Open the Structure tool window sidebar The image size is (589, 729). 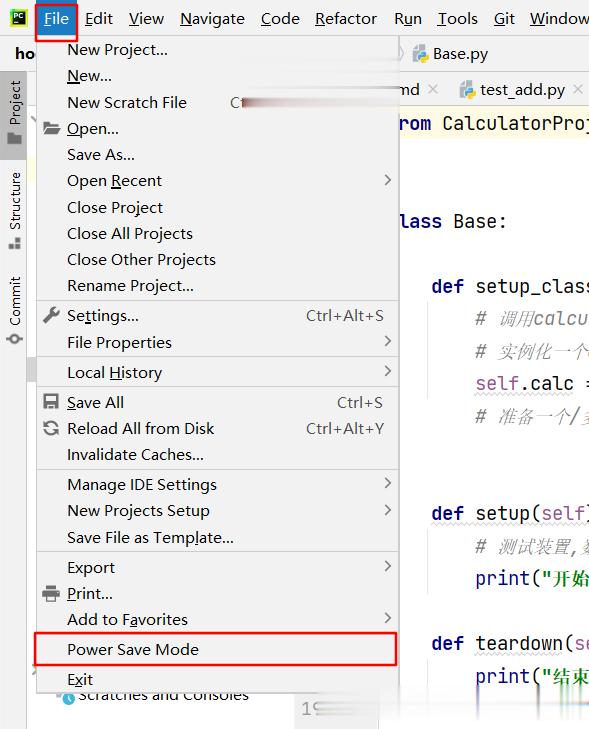15,211
